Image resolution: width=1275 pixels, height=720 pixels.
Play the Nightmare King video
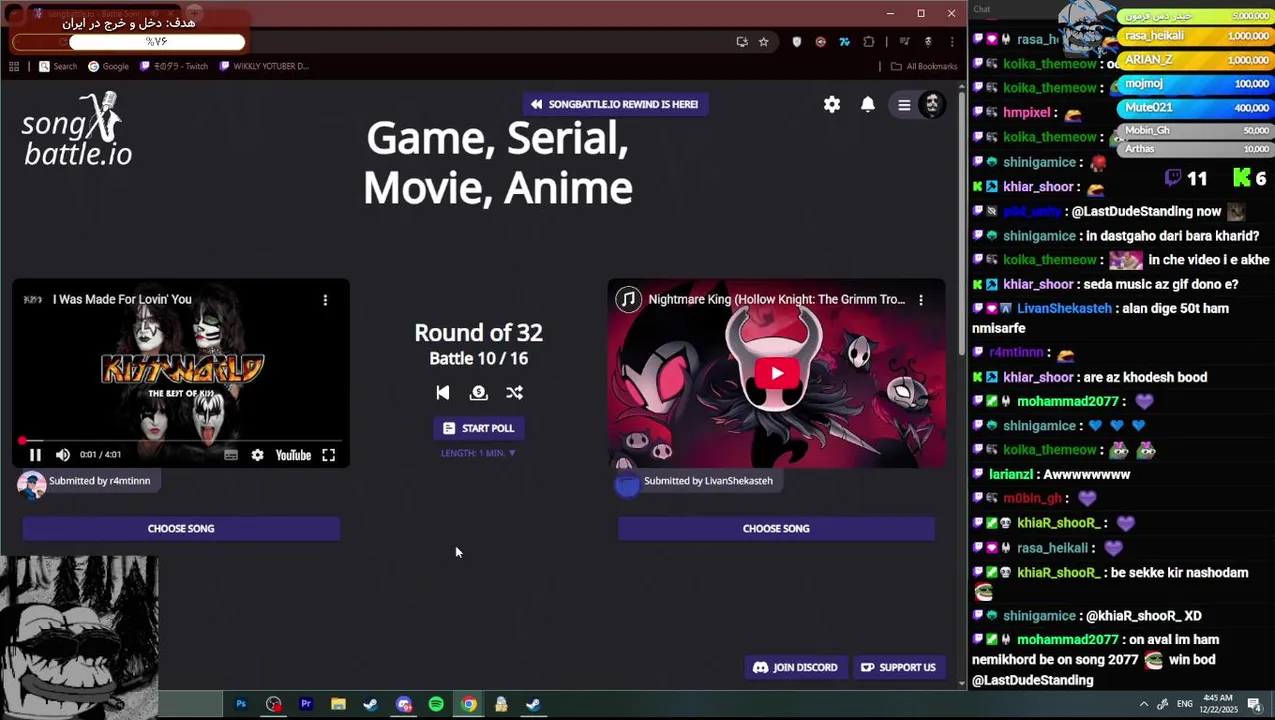pos(777,374)
